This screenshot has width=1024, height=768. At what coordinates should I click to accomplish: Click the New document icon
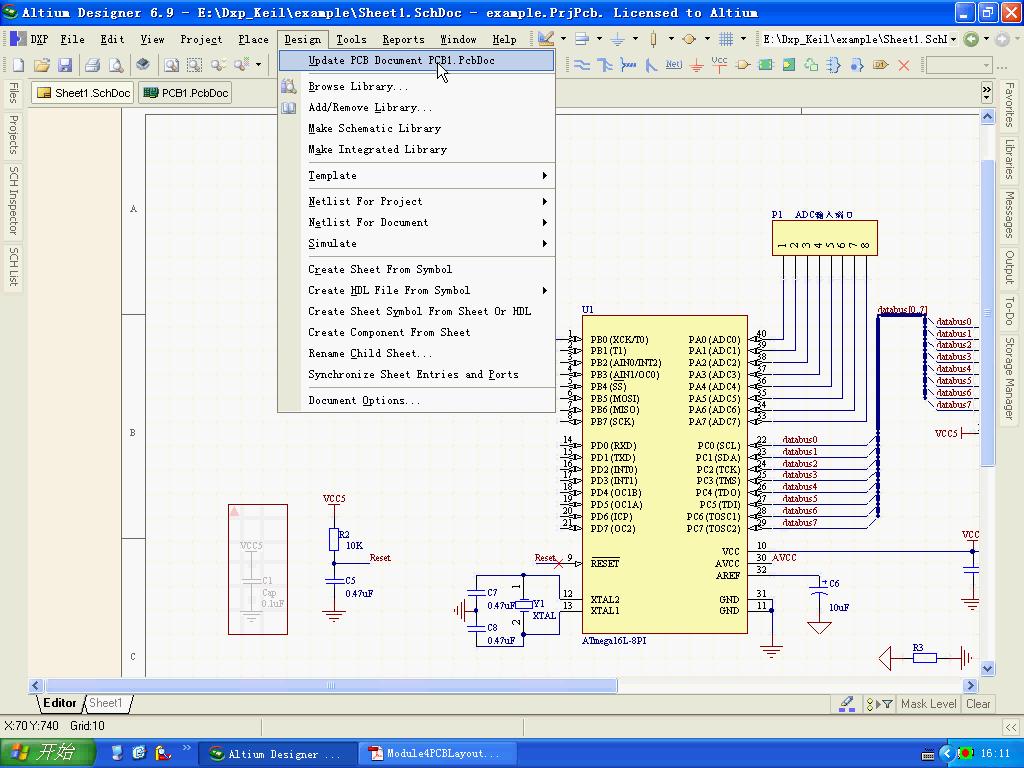click(x=18, y=65)
